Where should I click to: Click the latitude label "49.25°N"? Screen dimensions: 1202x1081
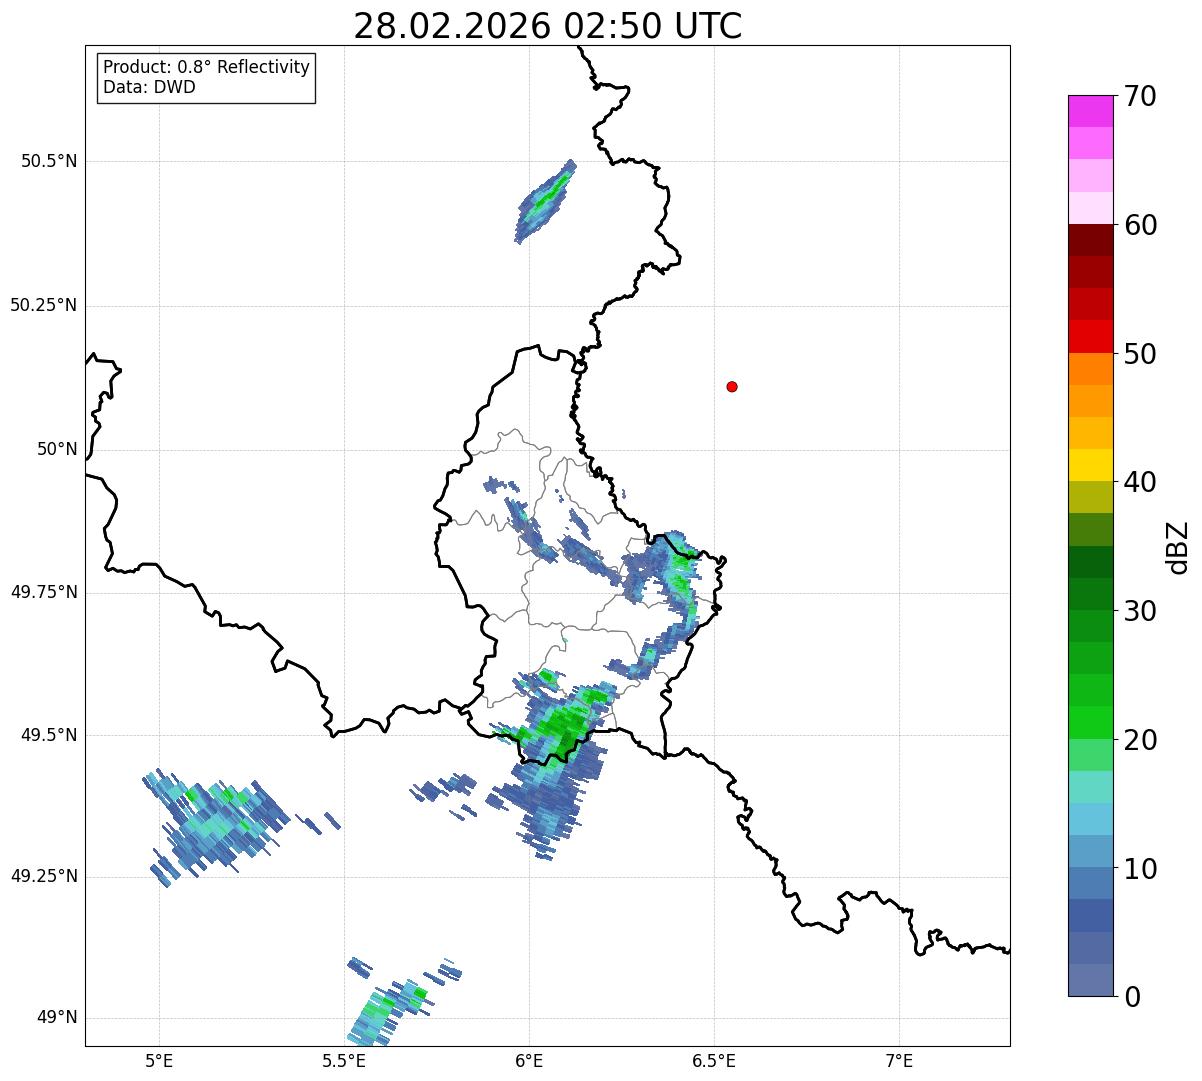[x=44, y=877]
